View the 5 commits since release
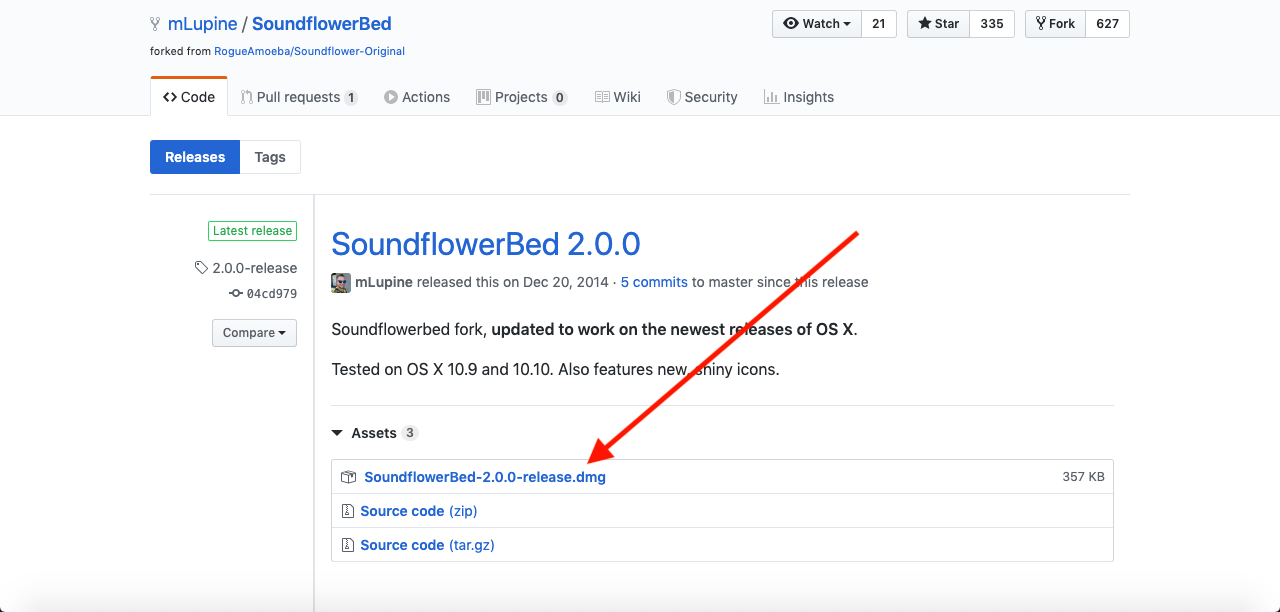 click(654, 282)
